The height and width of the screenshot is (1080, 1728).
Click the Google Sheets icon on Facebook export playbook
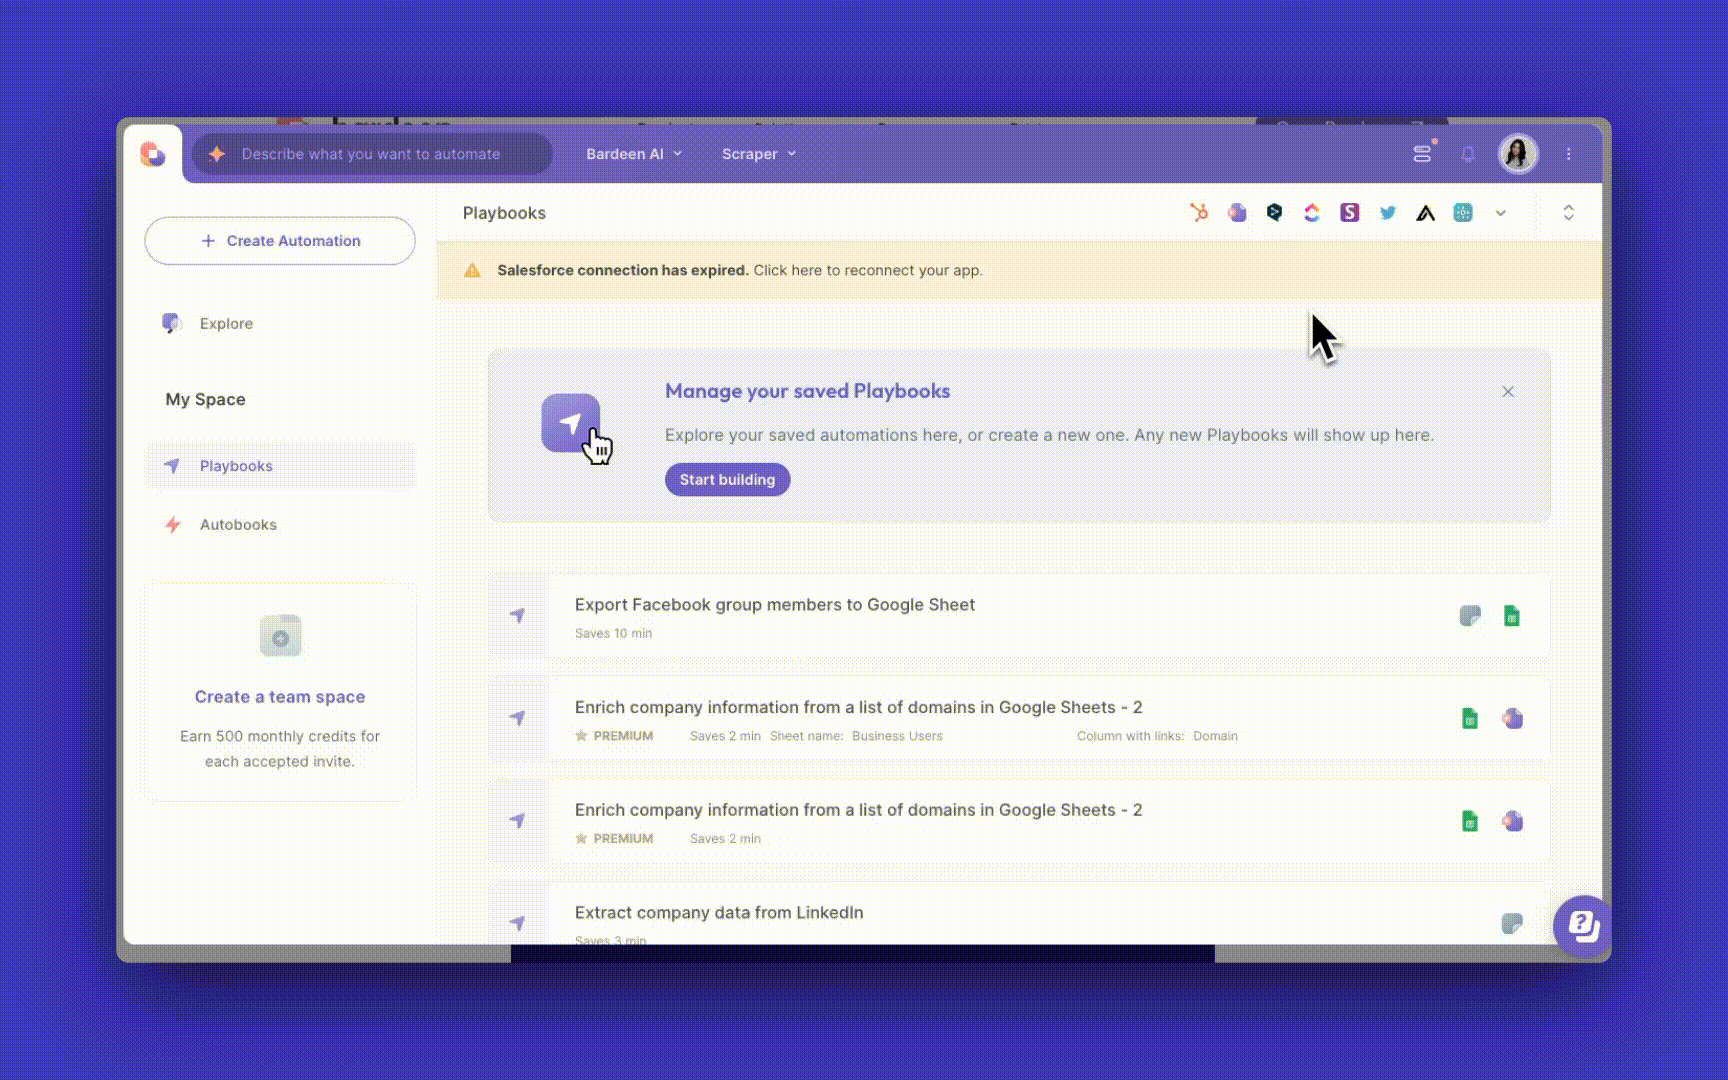1512,616
